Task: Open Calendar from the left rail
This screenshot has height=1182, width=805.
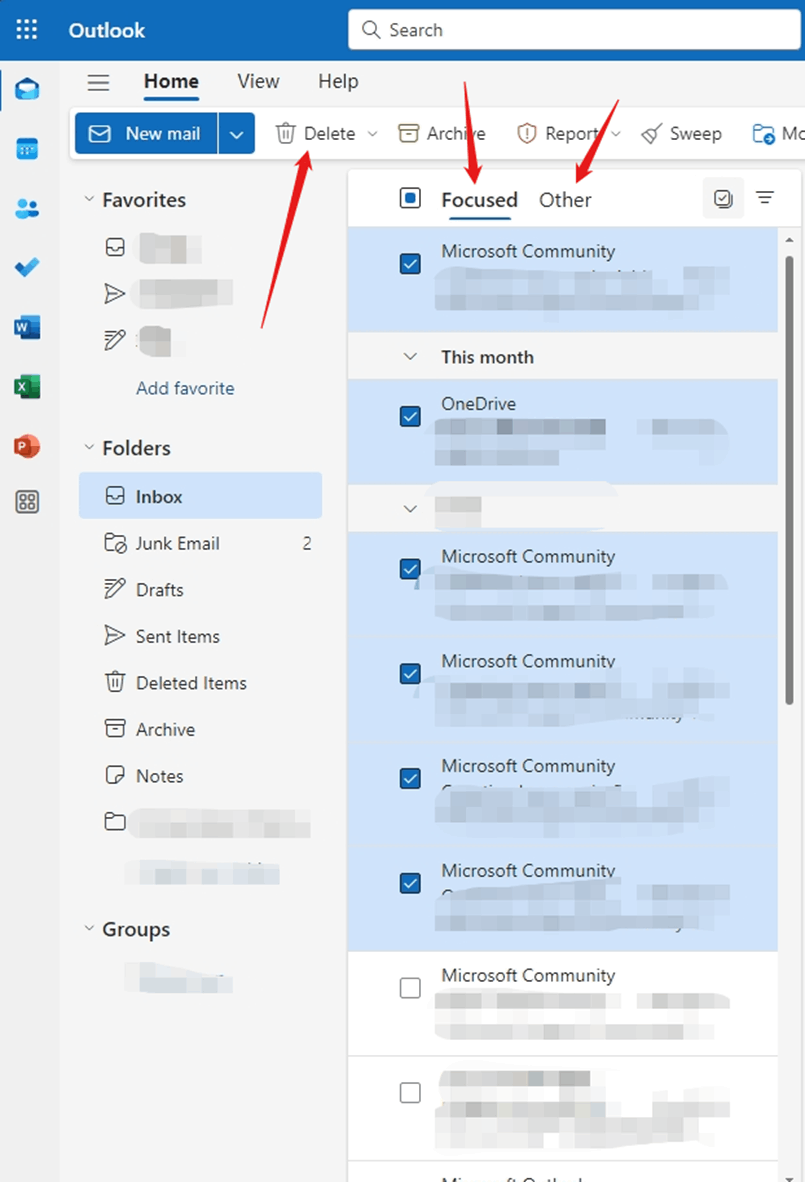Action: pos(27,149)
